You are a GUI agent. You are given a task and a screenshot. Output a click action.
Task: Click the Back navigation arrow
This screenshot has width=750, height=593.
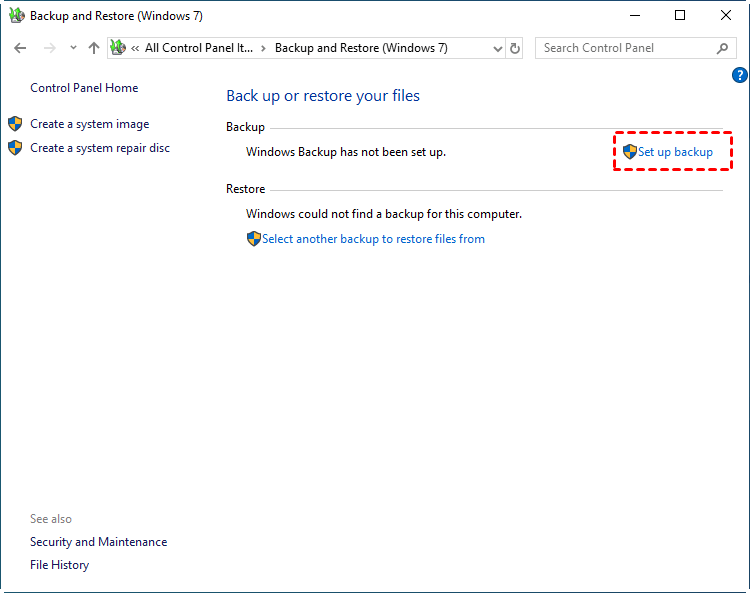click(20, 48)
